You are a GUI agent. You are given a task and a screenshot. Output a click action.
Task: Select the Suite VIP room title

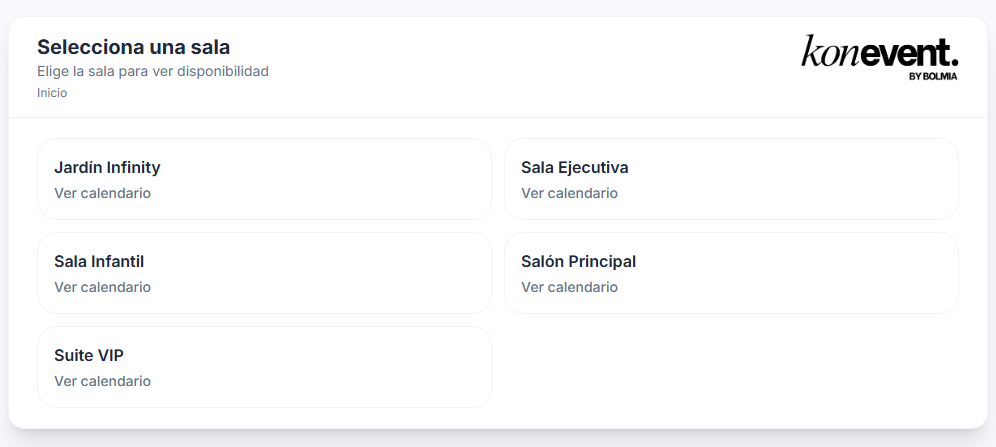pos(89,355)
